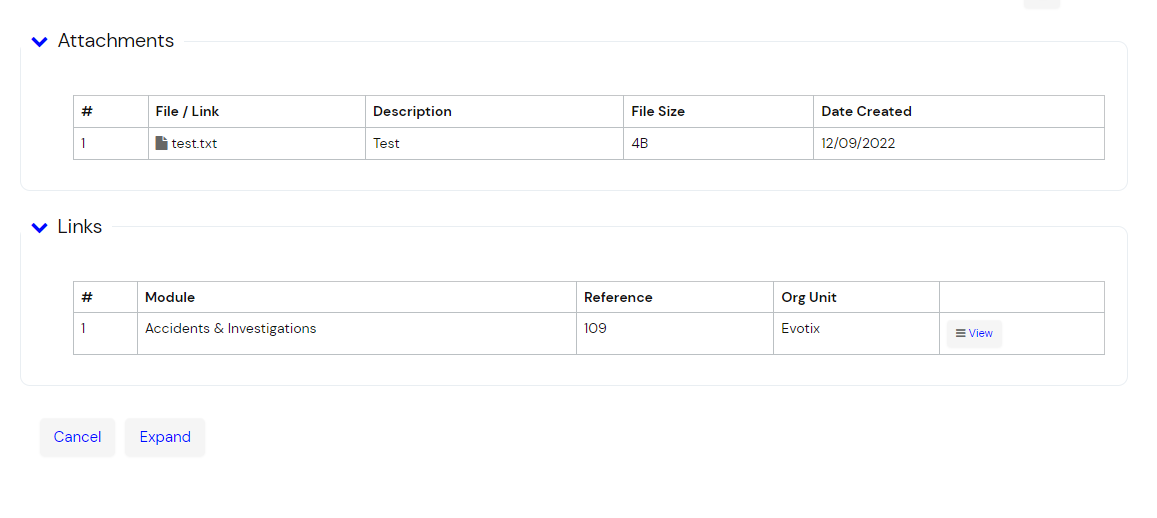Click the File Size column header
The image size is (1157, 518).
[658, 111]
